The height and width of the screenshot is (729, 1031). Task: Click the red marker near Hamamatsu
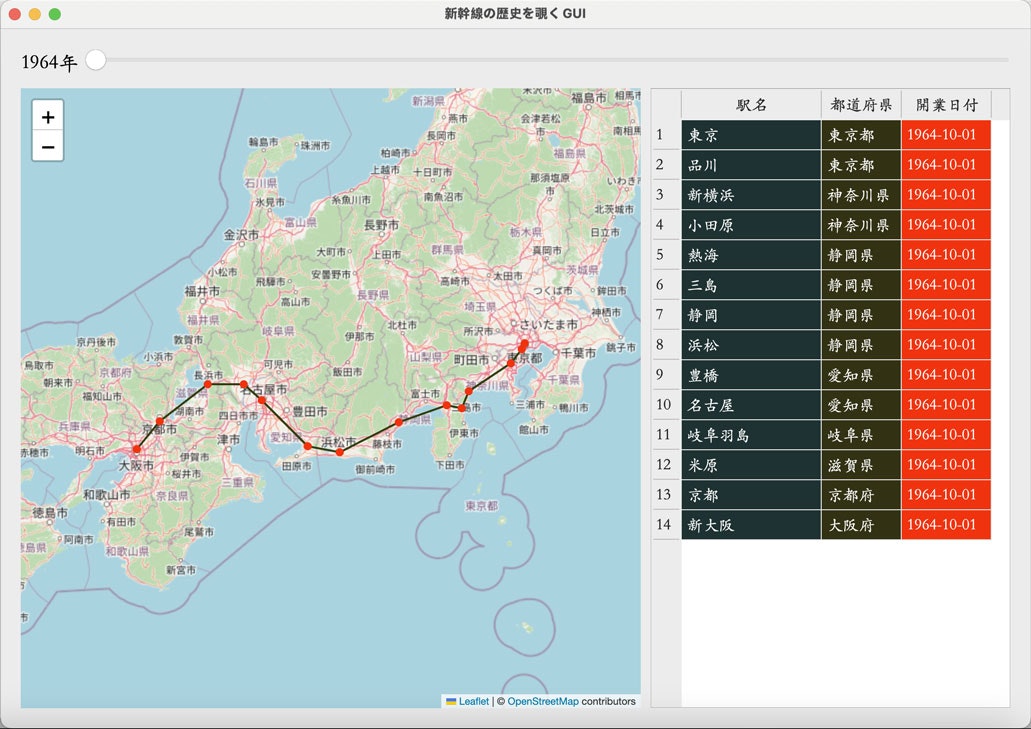(339, 451)
